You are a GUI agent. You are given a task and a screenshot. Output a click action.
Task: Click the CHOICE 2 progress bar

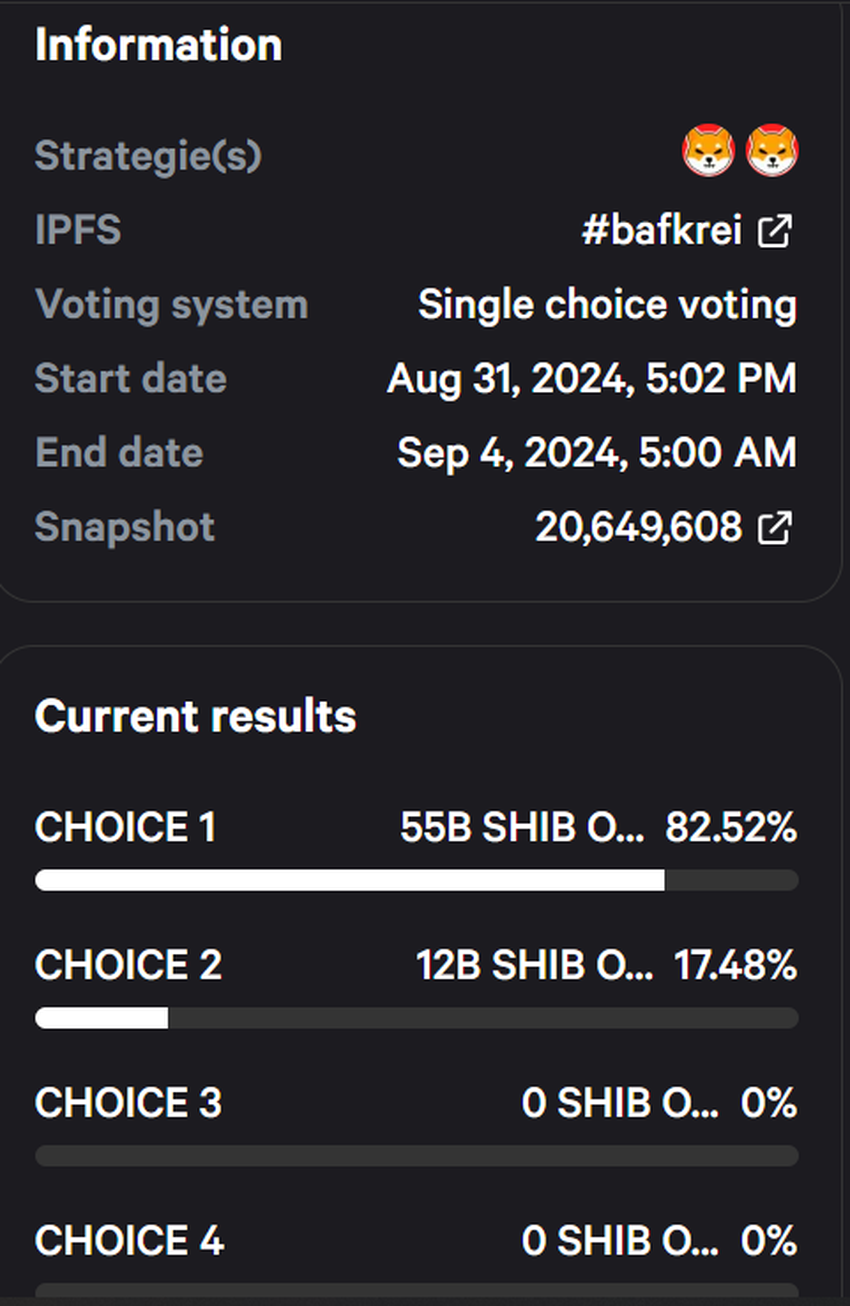[x=416, y=1018]
